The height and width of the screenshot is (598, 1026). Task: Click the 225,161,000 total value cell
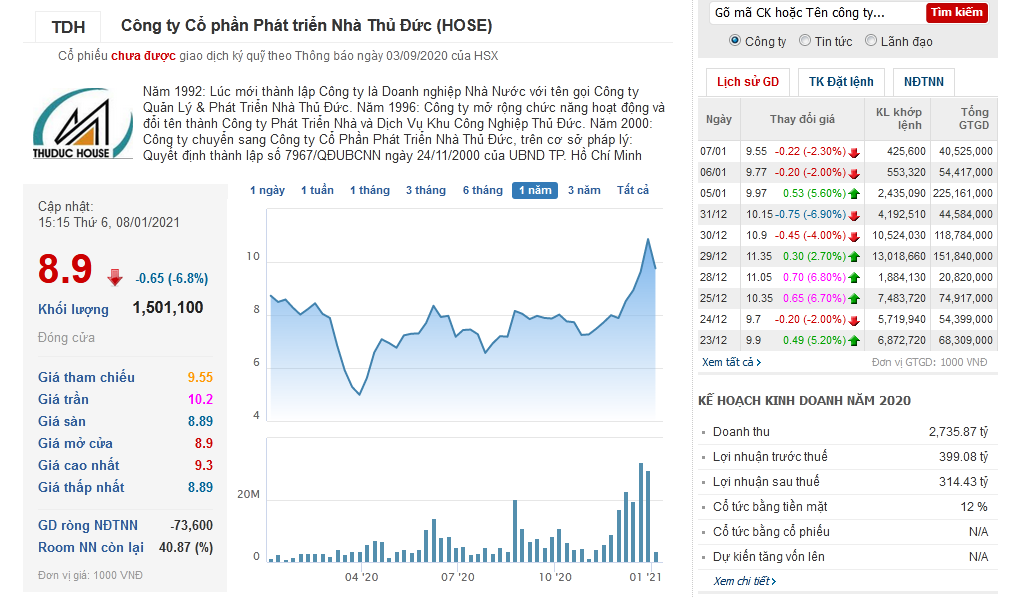(x=963, y=194)
